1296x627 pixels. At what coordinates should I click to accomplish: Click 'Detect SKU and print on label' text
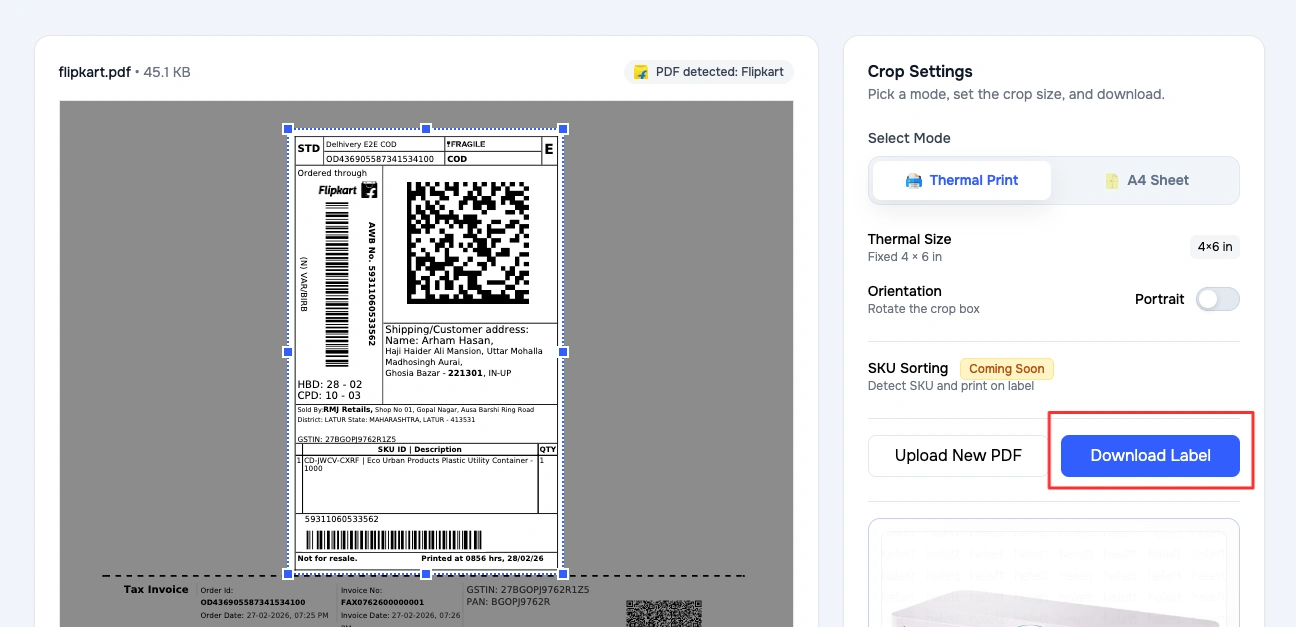[x=951, y=386]
